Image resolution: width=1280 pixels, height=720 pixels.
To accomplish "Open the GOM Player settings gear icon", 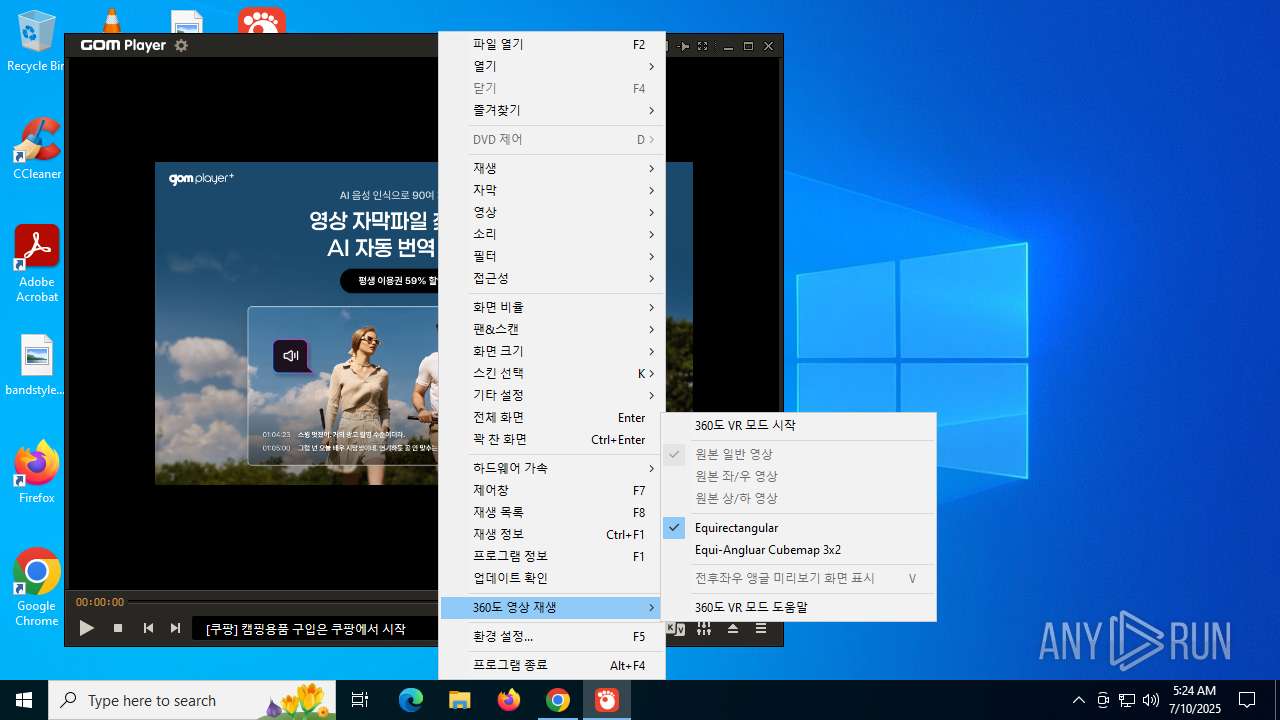I will tap(181, 45).
